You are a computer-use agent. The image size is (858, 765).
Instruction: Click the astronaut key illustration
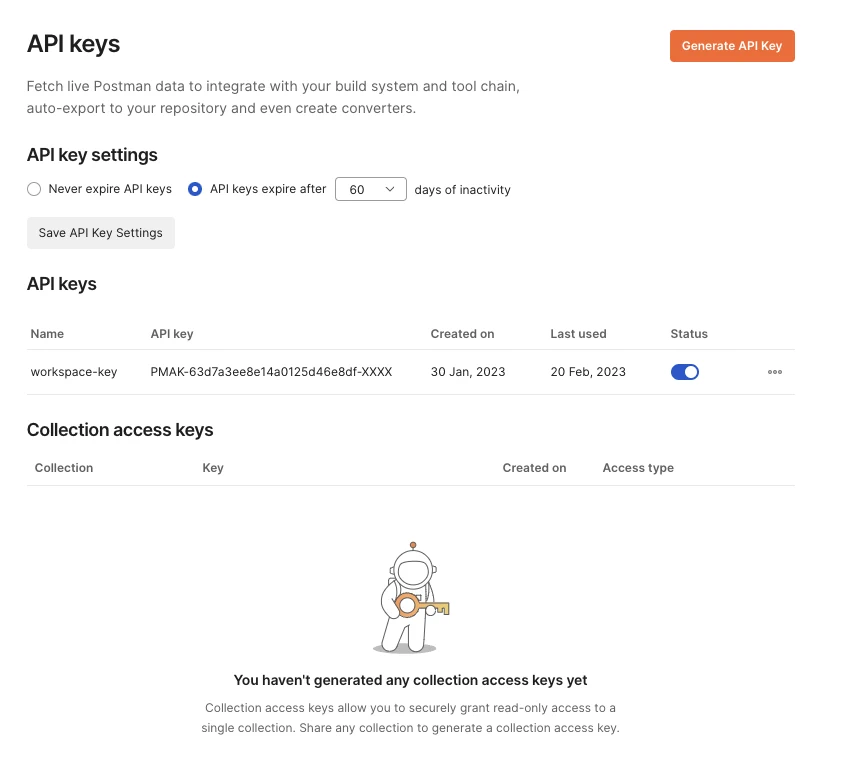[411, 598]
